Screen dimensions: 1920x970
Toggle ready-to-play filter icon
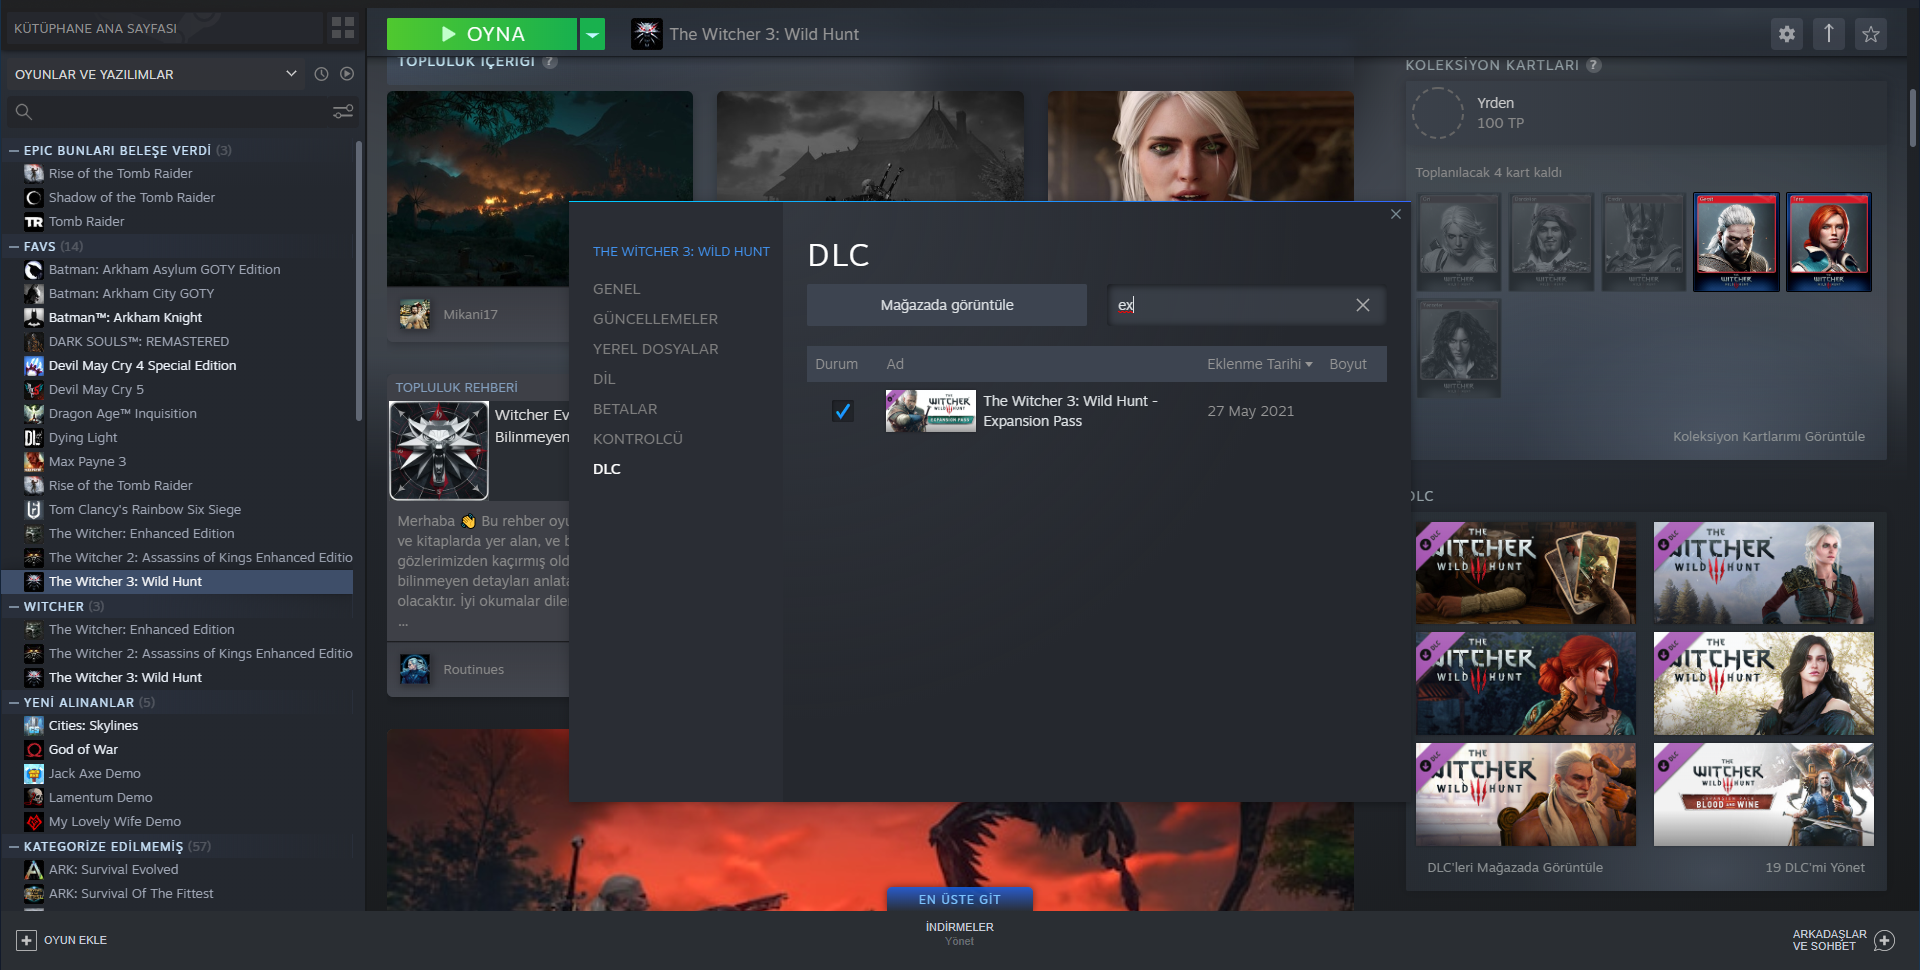(x=347, y=74)
